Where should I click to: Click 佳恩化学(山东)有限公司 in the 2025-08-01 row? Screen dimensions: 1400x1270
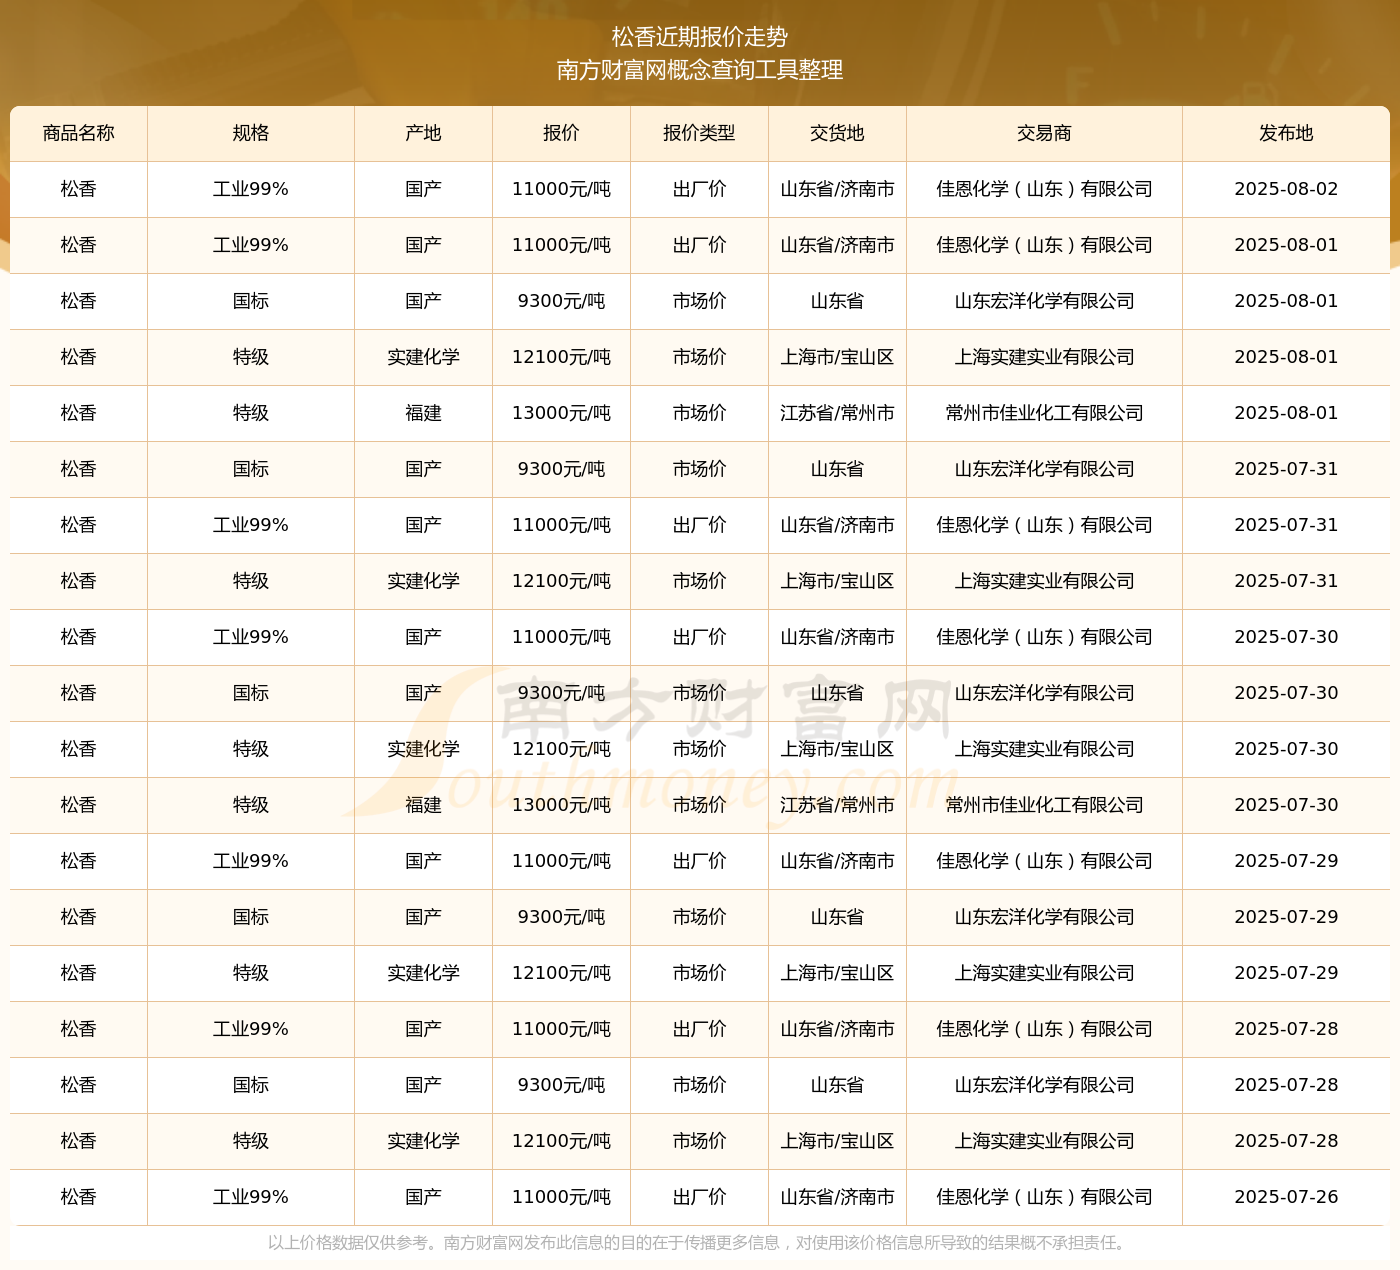tap(1044, 245)
